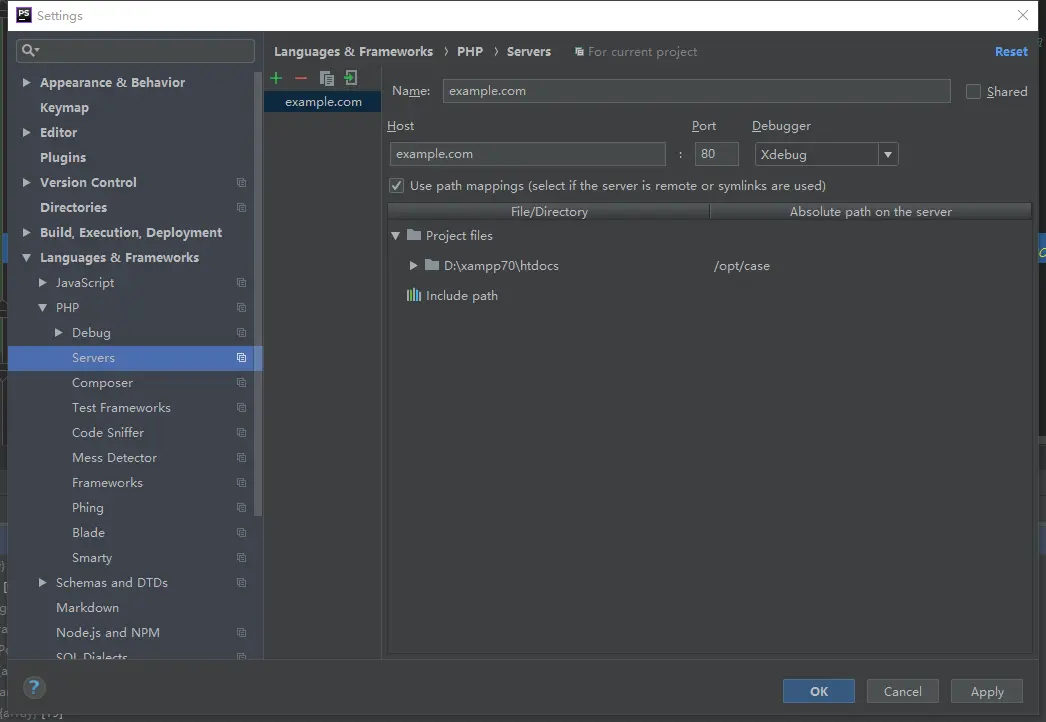Remove the selected server with the minus icon

301,78
